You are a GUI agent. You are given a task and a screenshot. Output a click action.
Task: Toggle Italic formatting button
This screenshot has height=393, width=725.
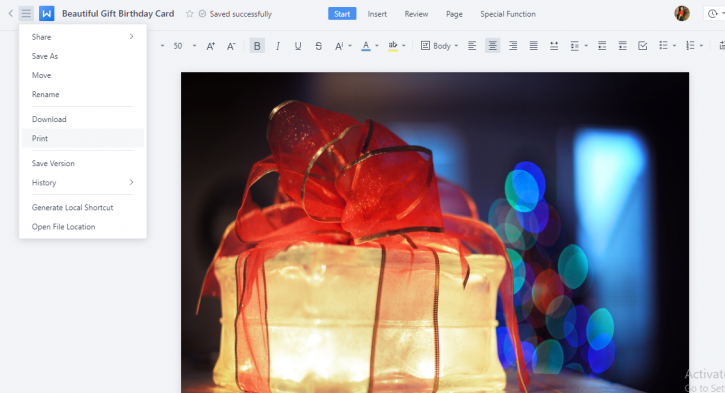point(277,46)
